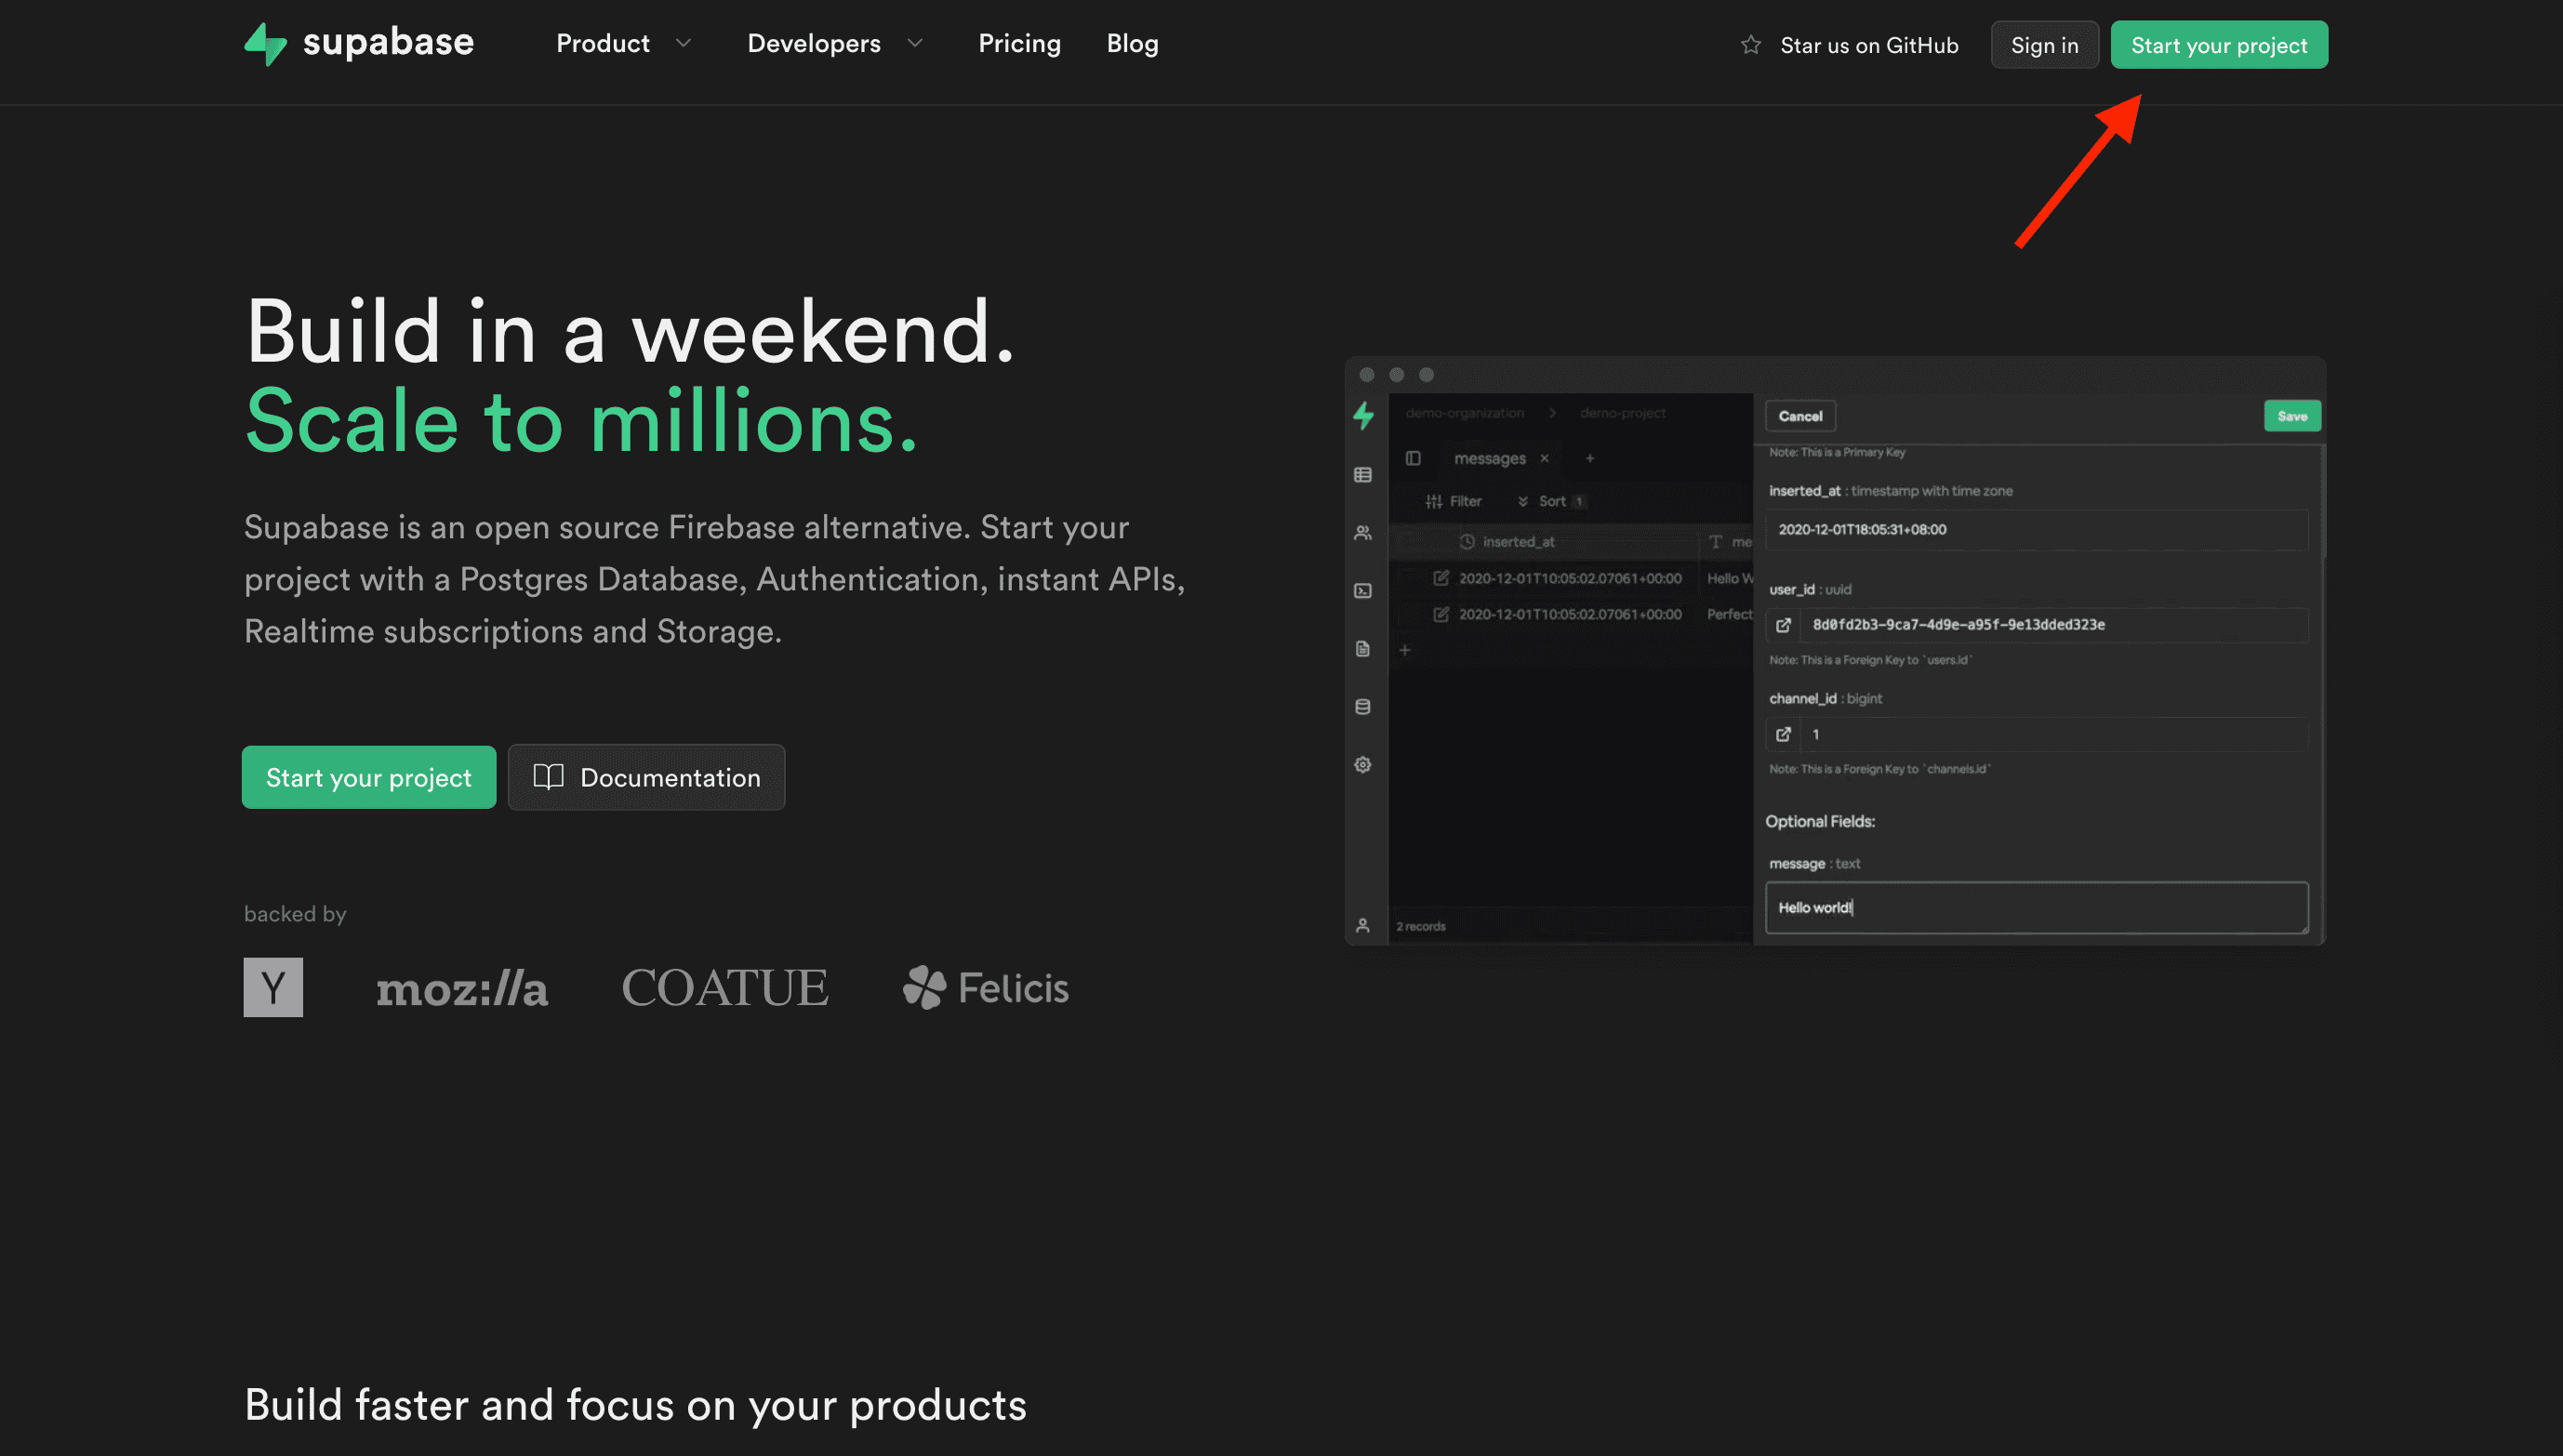Screen dimensions: 2563x1456
Task: Open foreign key link icon for user_id
Action: (1783, 625)
